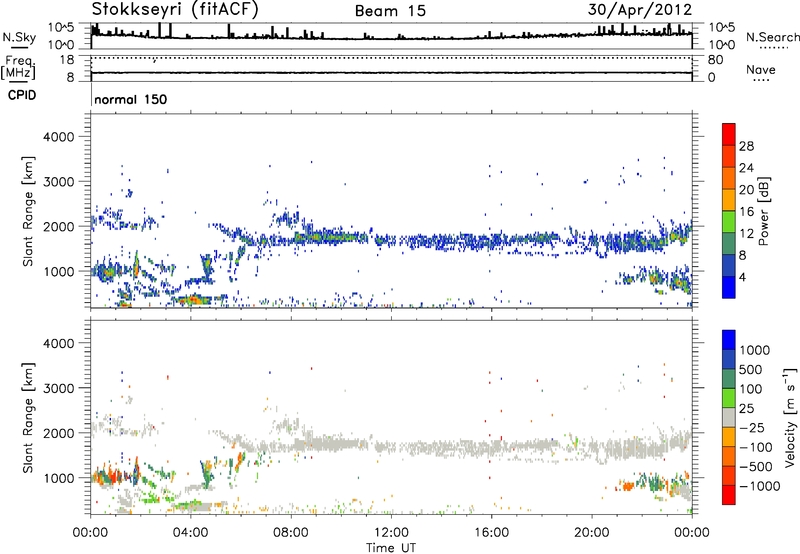Click the 'normal 150' CPID text
Viewport: 800px width, 554px height.
tap(131, 99)
